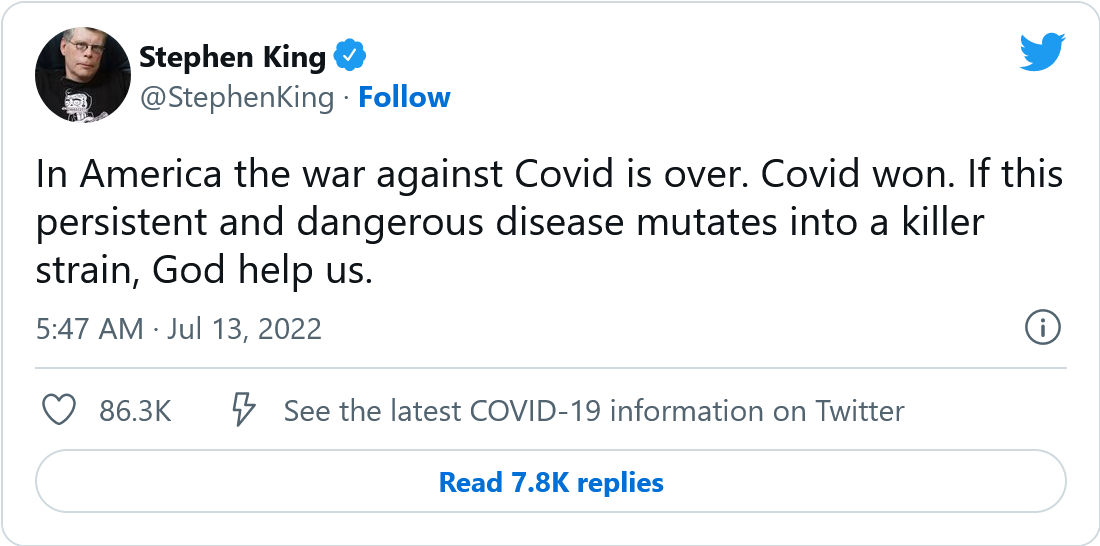
Task: Click the word "replies" in the bottom button
Action: (620, 483)
